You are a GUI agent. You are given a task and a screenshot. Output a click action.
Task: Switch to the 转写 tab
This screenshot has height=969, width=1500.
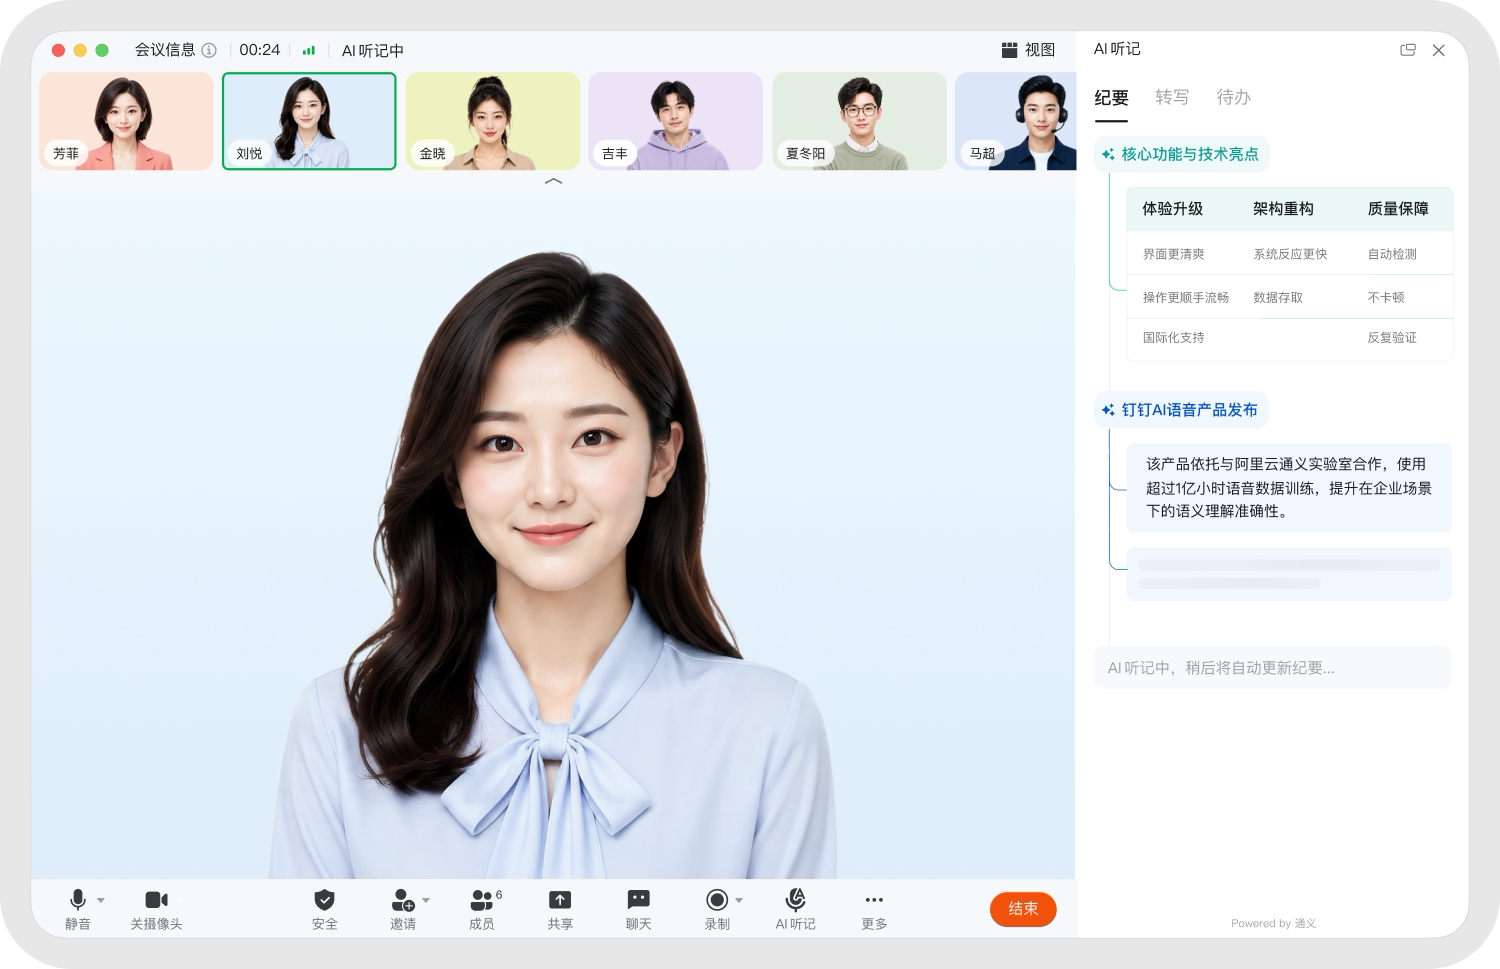[1172, 98]
